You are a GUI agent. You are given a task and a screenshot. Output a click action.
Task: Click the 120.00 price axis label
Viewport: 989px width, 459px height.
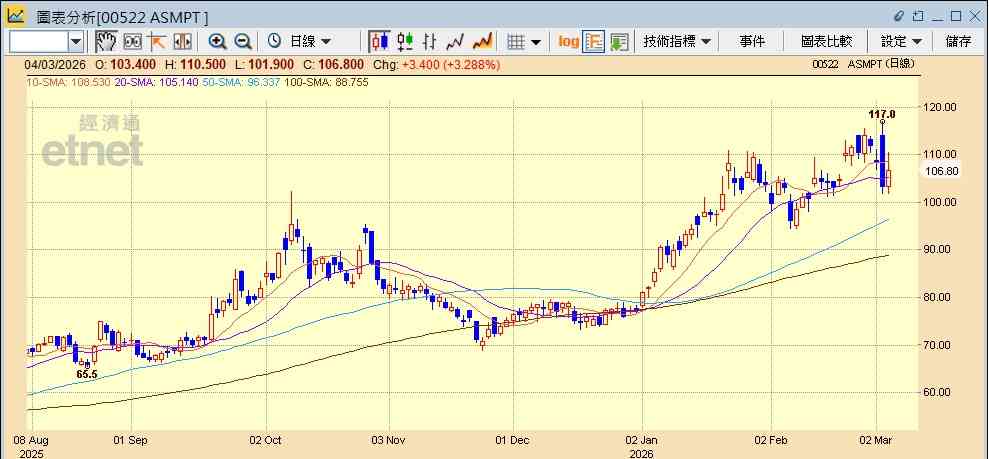(940, 107)
